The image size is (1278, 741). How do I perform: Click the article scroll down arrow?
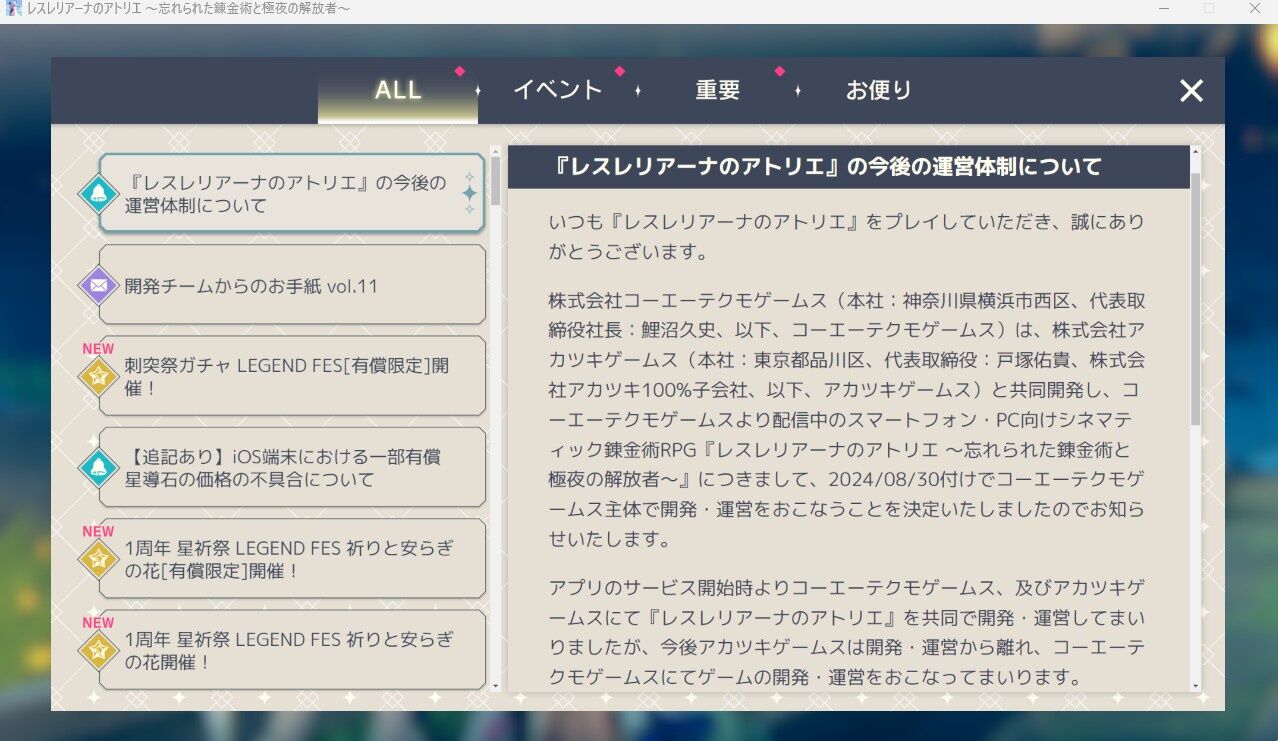(1195, 685)
